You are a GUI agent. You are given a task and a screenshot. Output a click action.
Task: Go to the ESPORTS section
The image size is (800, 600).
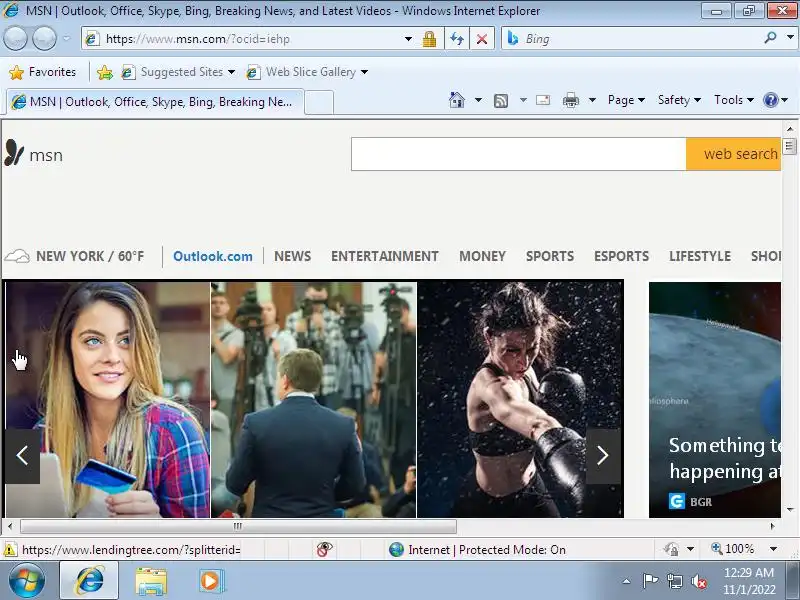621,256
